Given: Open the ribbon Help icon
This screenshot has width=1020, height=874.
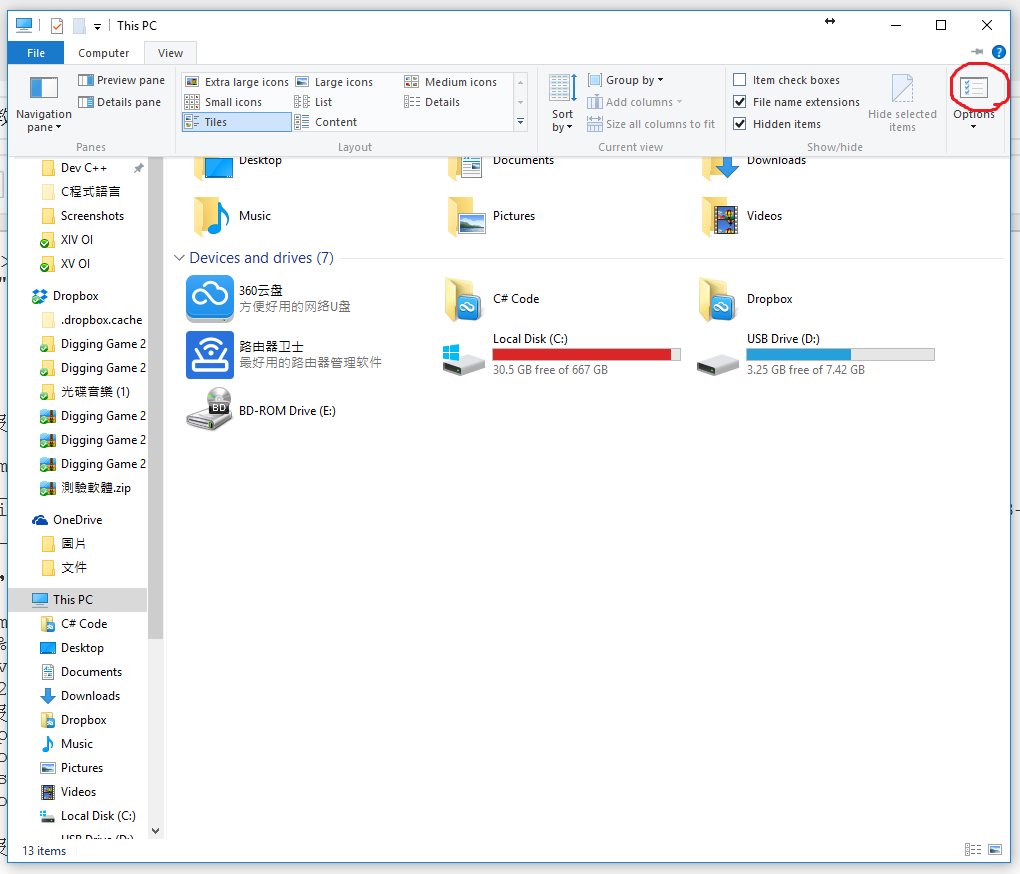Looking at the screenshot, I should coord(999,52).
